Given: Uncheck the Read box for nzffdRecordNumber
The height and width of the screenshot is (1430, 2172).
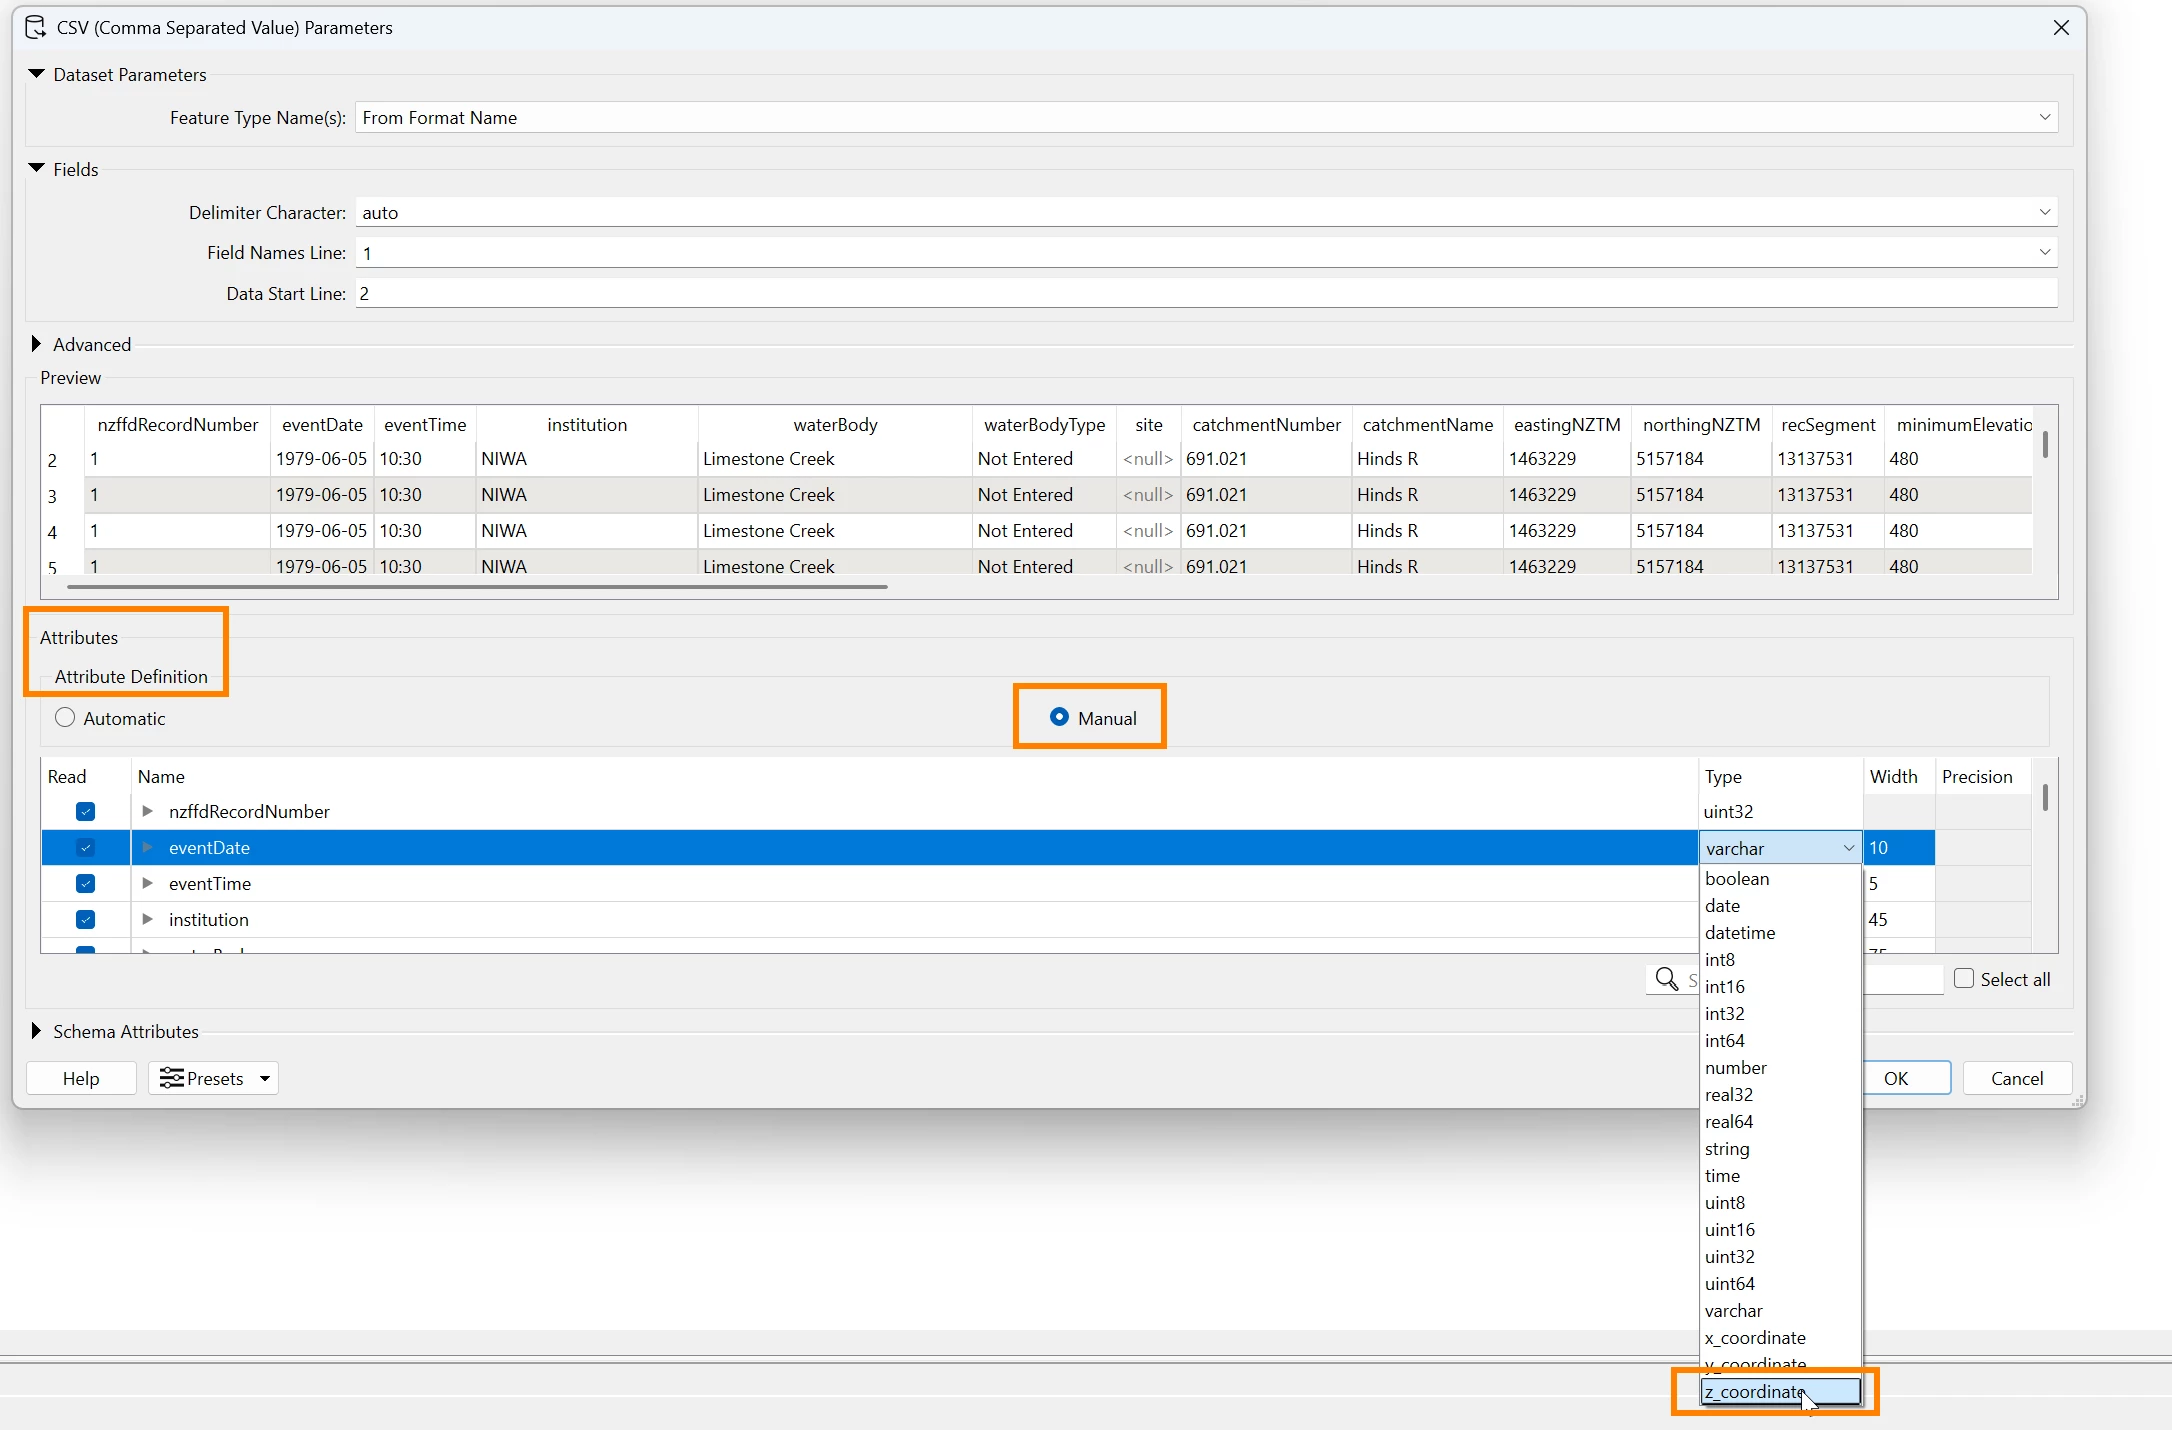Looking at the screenshot, I should click(x=86, y=811).
